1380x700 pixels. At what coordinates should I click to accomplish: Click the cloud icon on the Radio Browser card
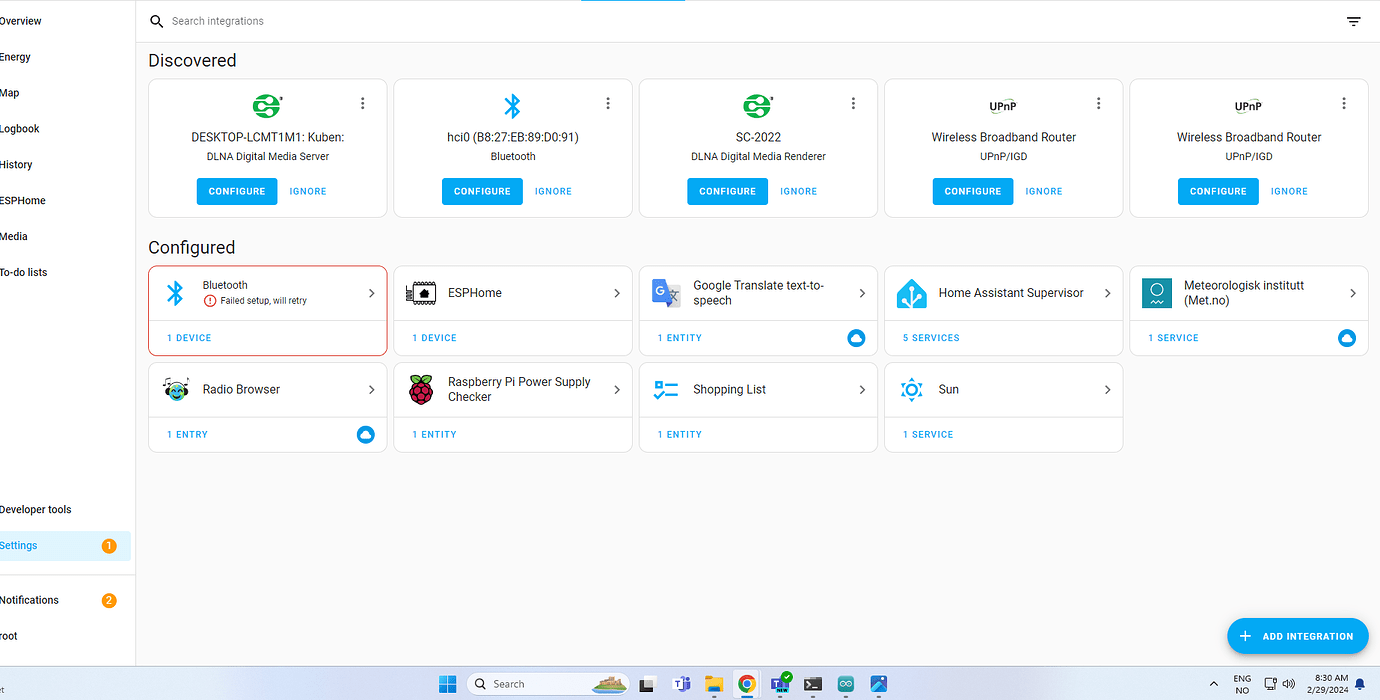click(365, 434)
